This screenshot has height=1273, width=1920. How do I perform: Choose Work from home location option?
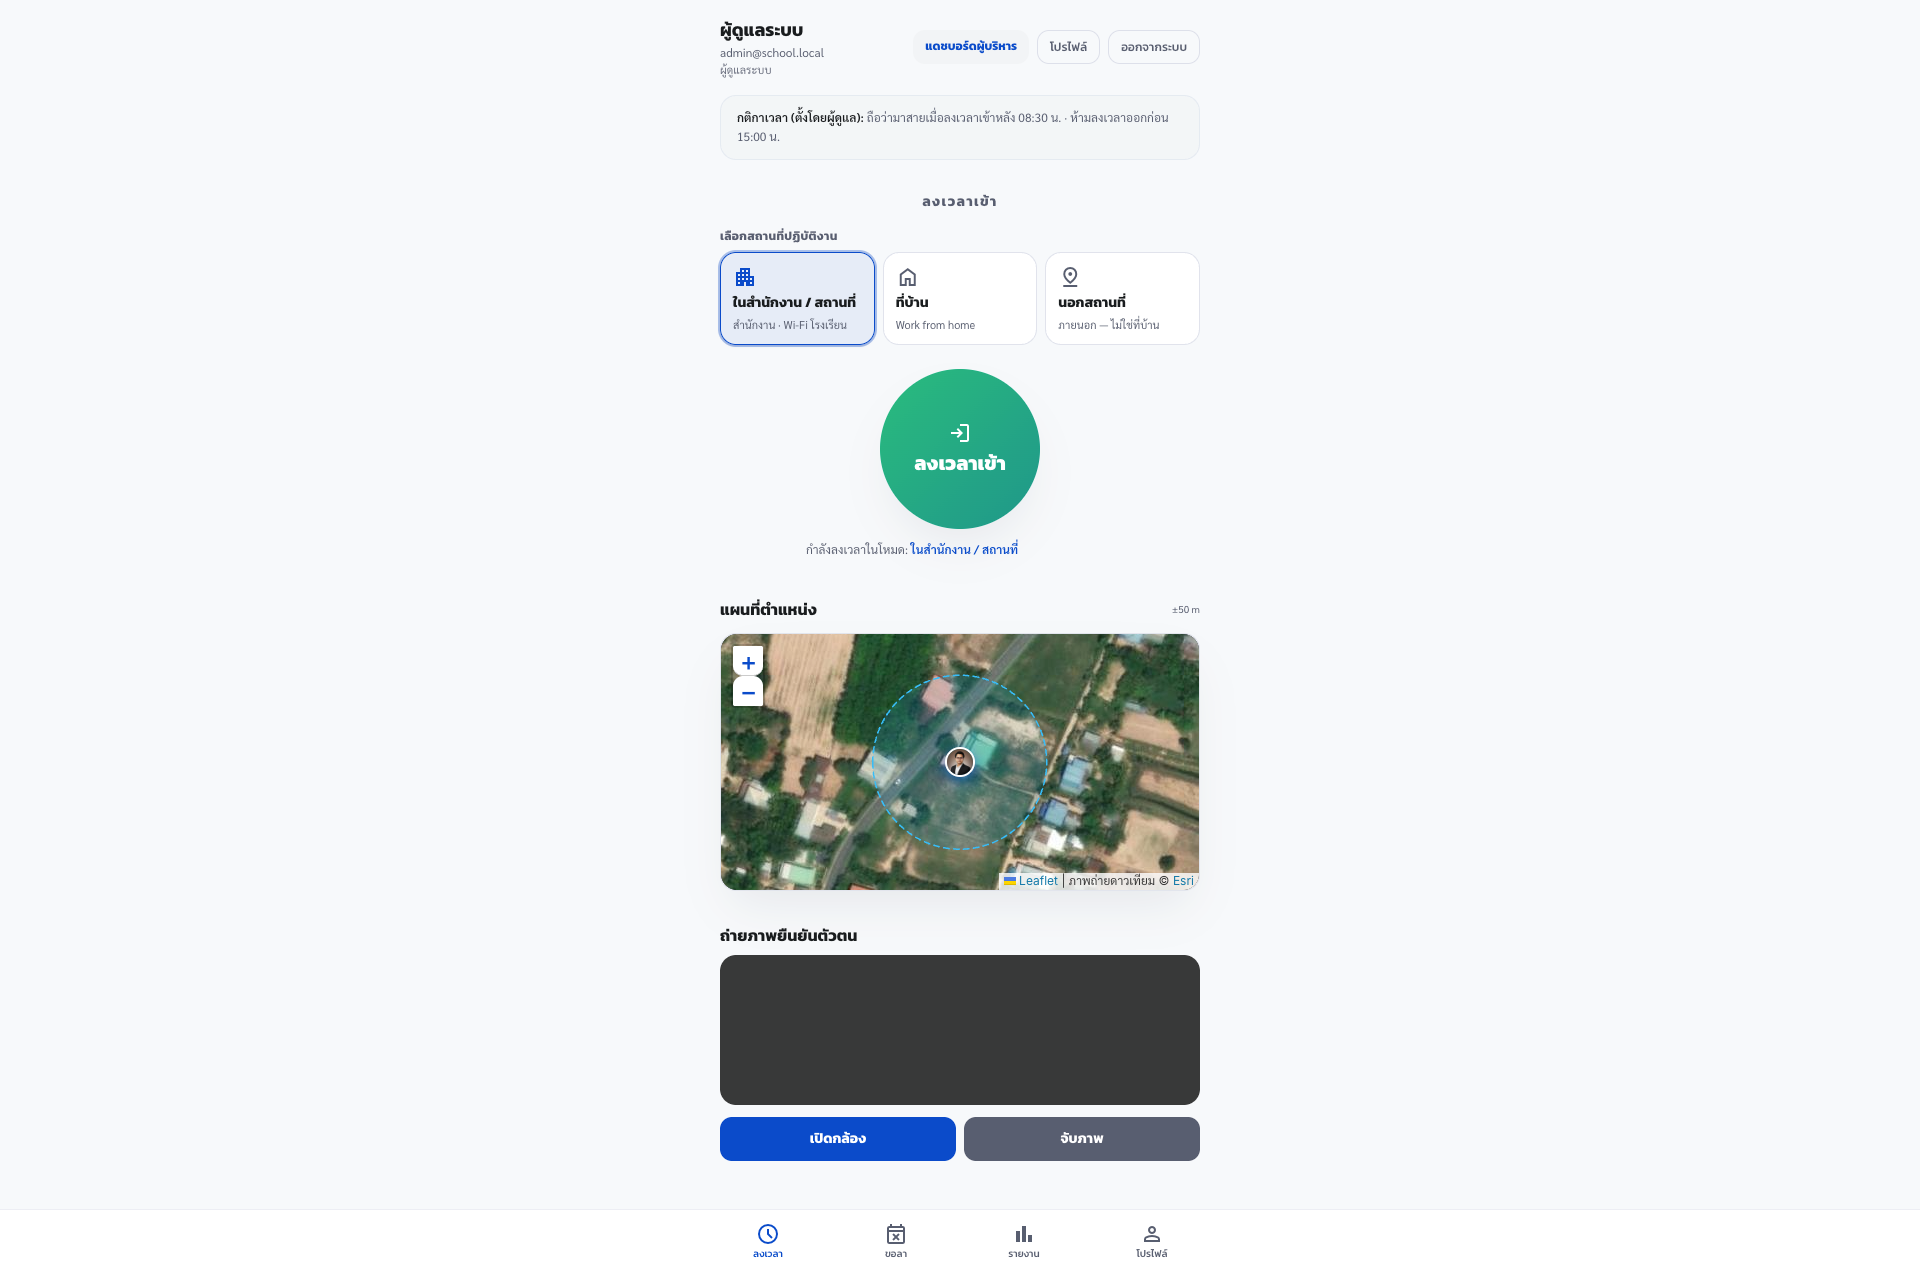pyautogui.click(x=960, y=298)
